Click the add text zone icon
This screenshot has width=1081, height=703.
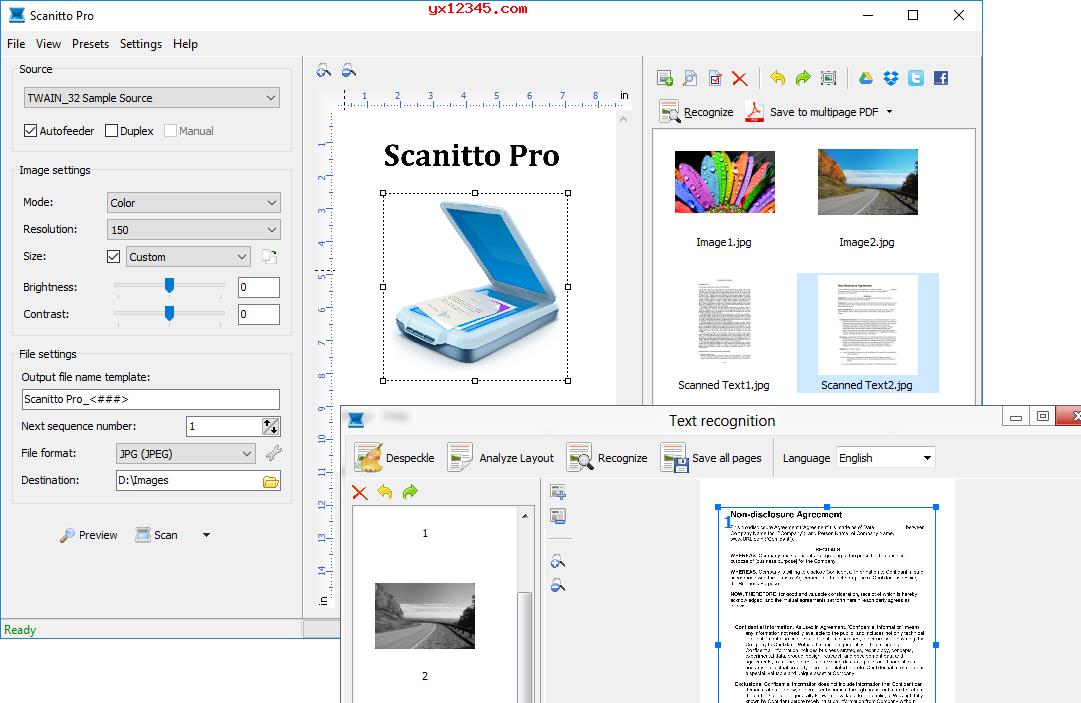[558, 491]
